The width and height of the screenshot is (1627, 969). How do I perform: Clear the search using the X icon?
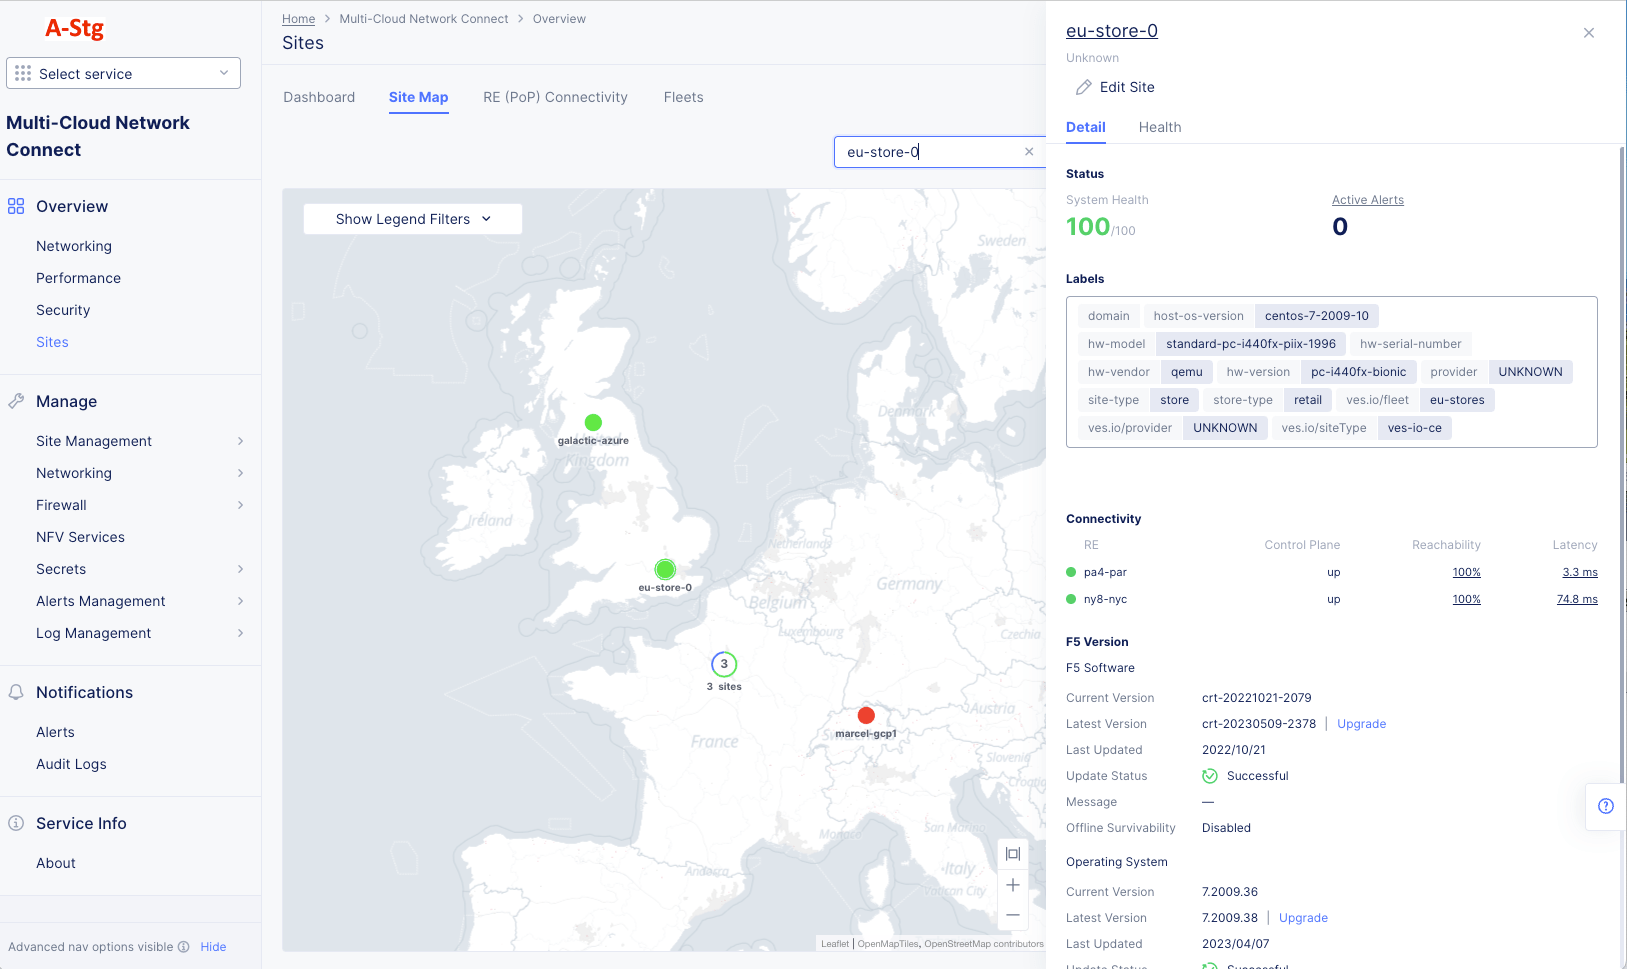coord(1028,151)
